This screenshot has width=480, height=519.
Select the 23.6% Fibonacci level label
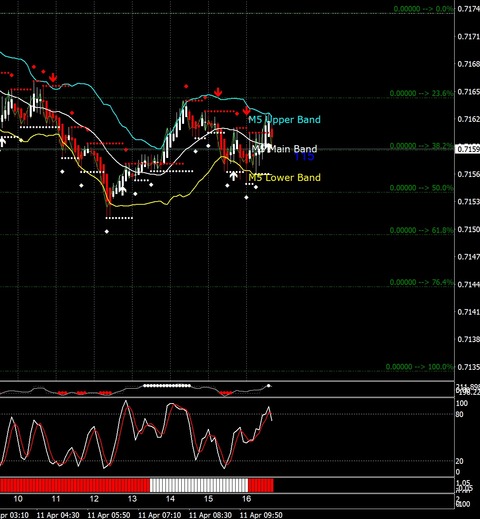[421, 93]
